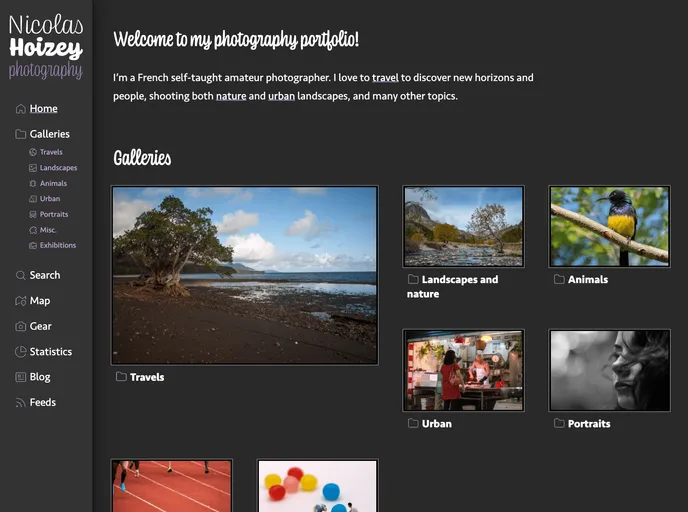Click the Map icon in sidebar
Screen dimensions: 688x512
(x=20, y=301)
